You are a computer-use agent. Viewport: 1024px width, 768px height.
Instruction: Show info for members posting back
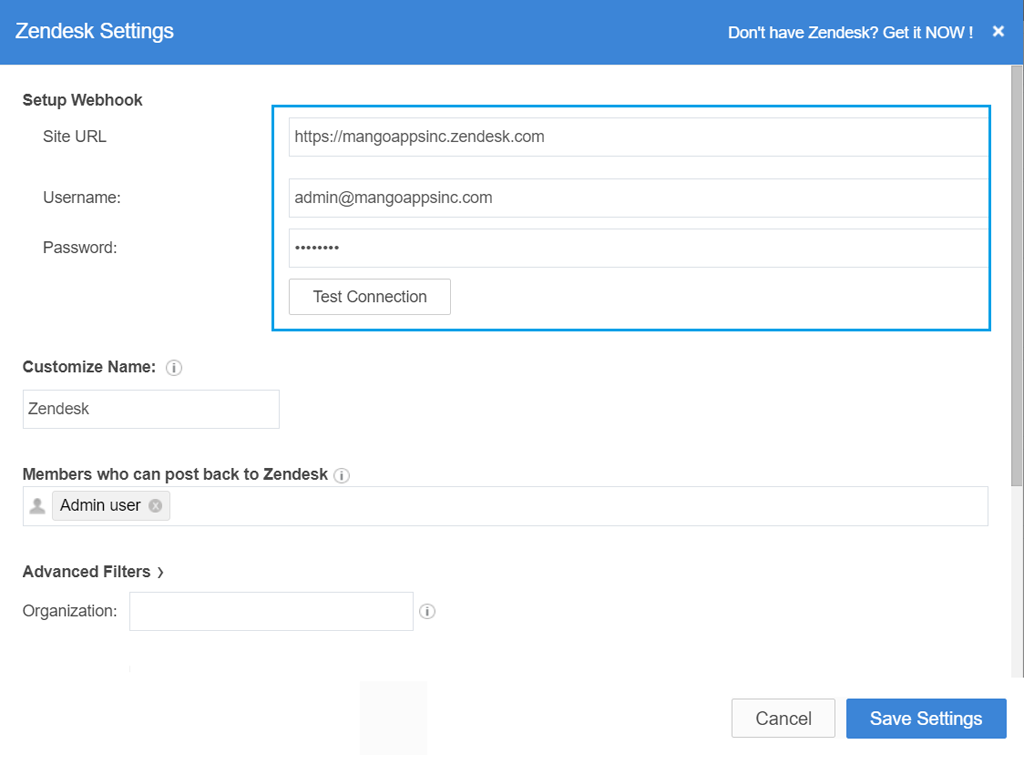pyautogui.click(x=342, y=475)
